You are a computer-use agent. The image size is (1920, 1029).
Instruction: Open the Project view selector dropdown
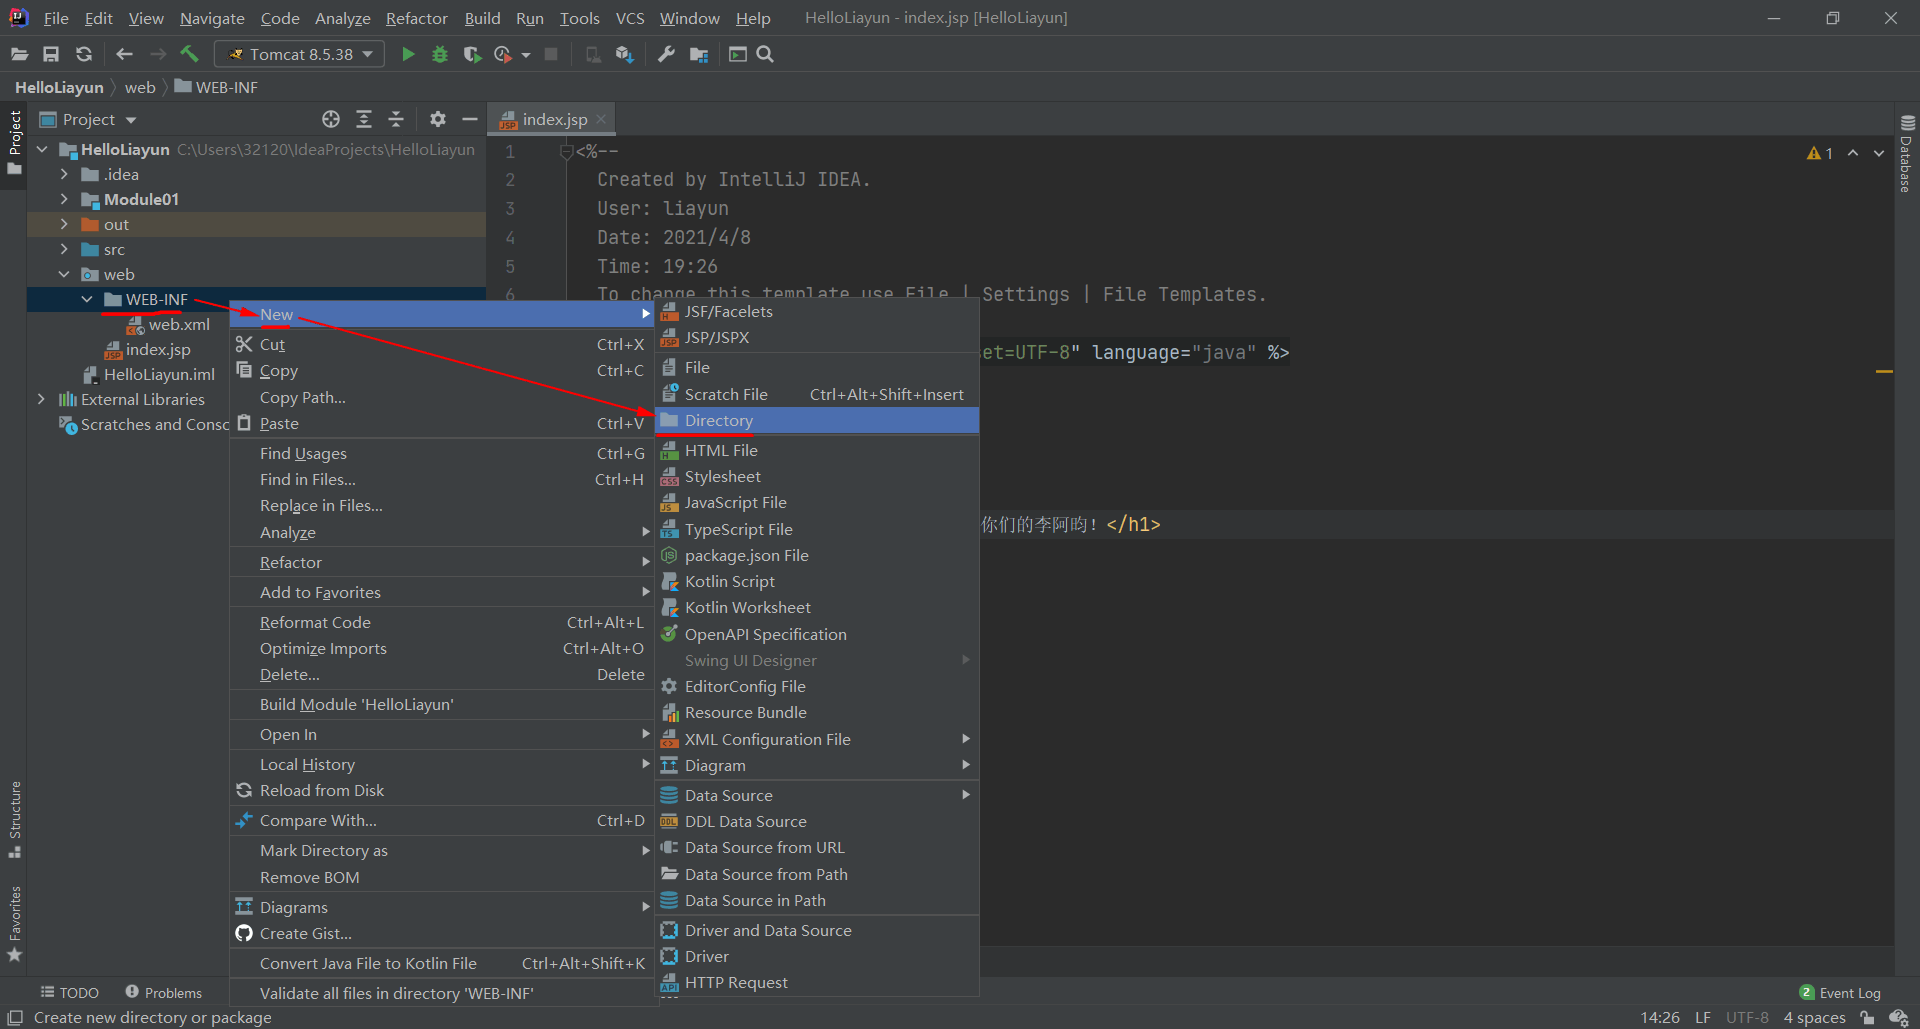coord(88,119)
